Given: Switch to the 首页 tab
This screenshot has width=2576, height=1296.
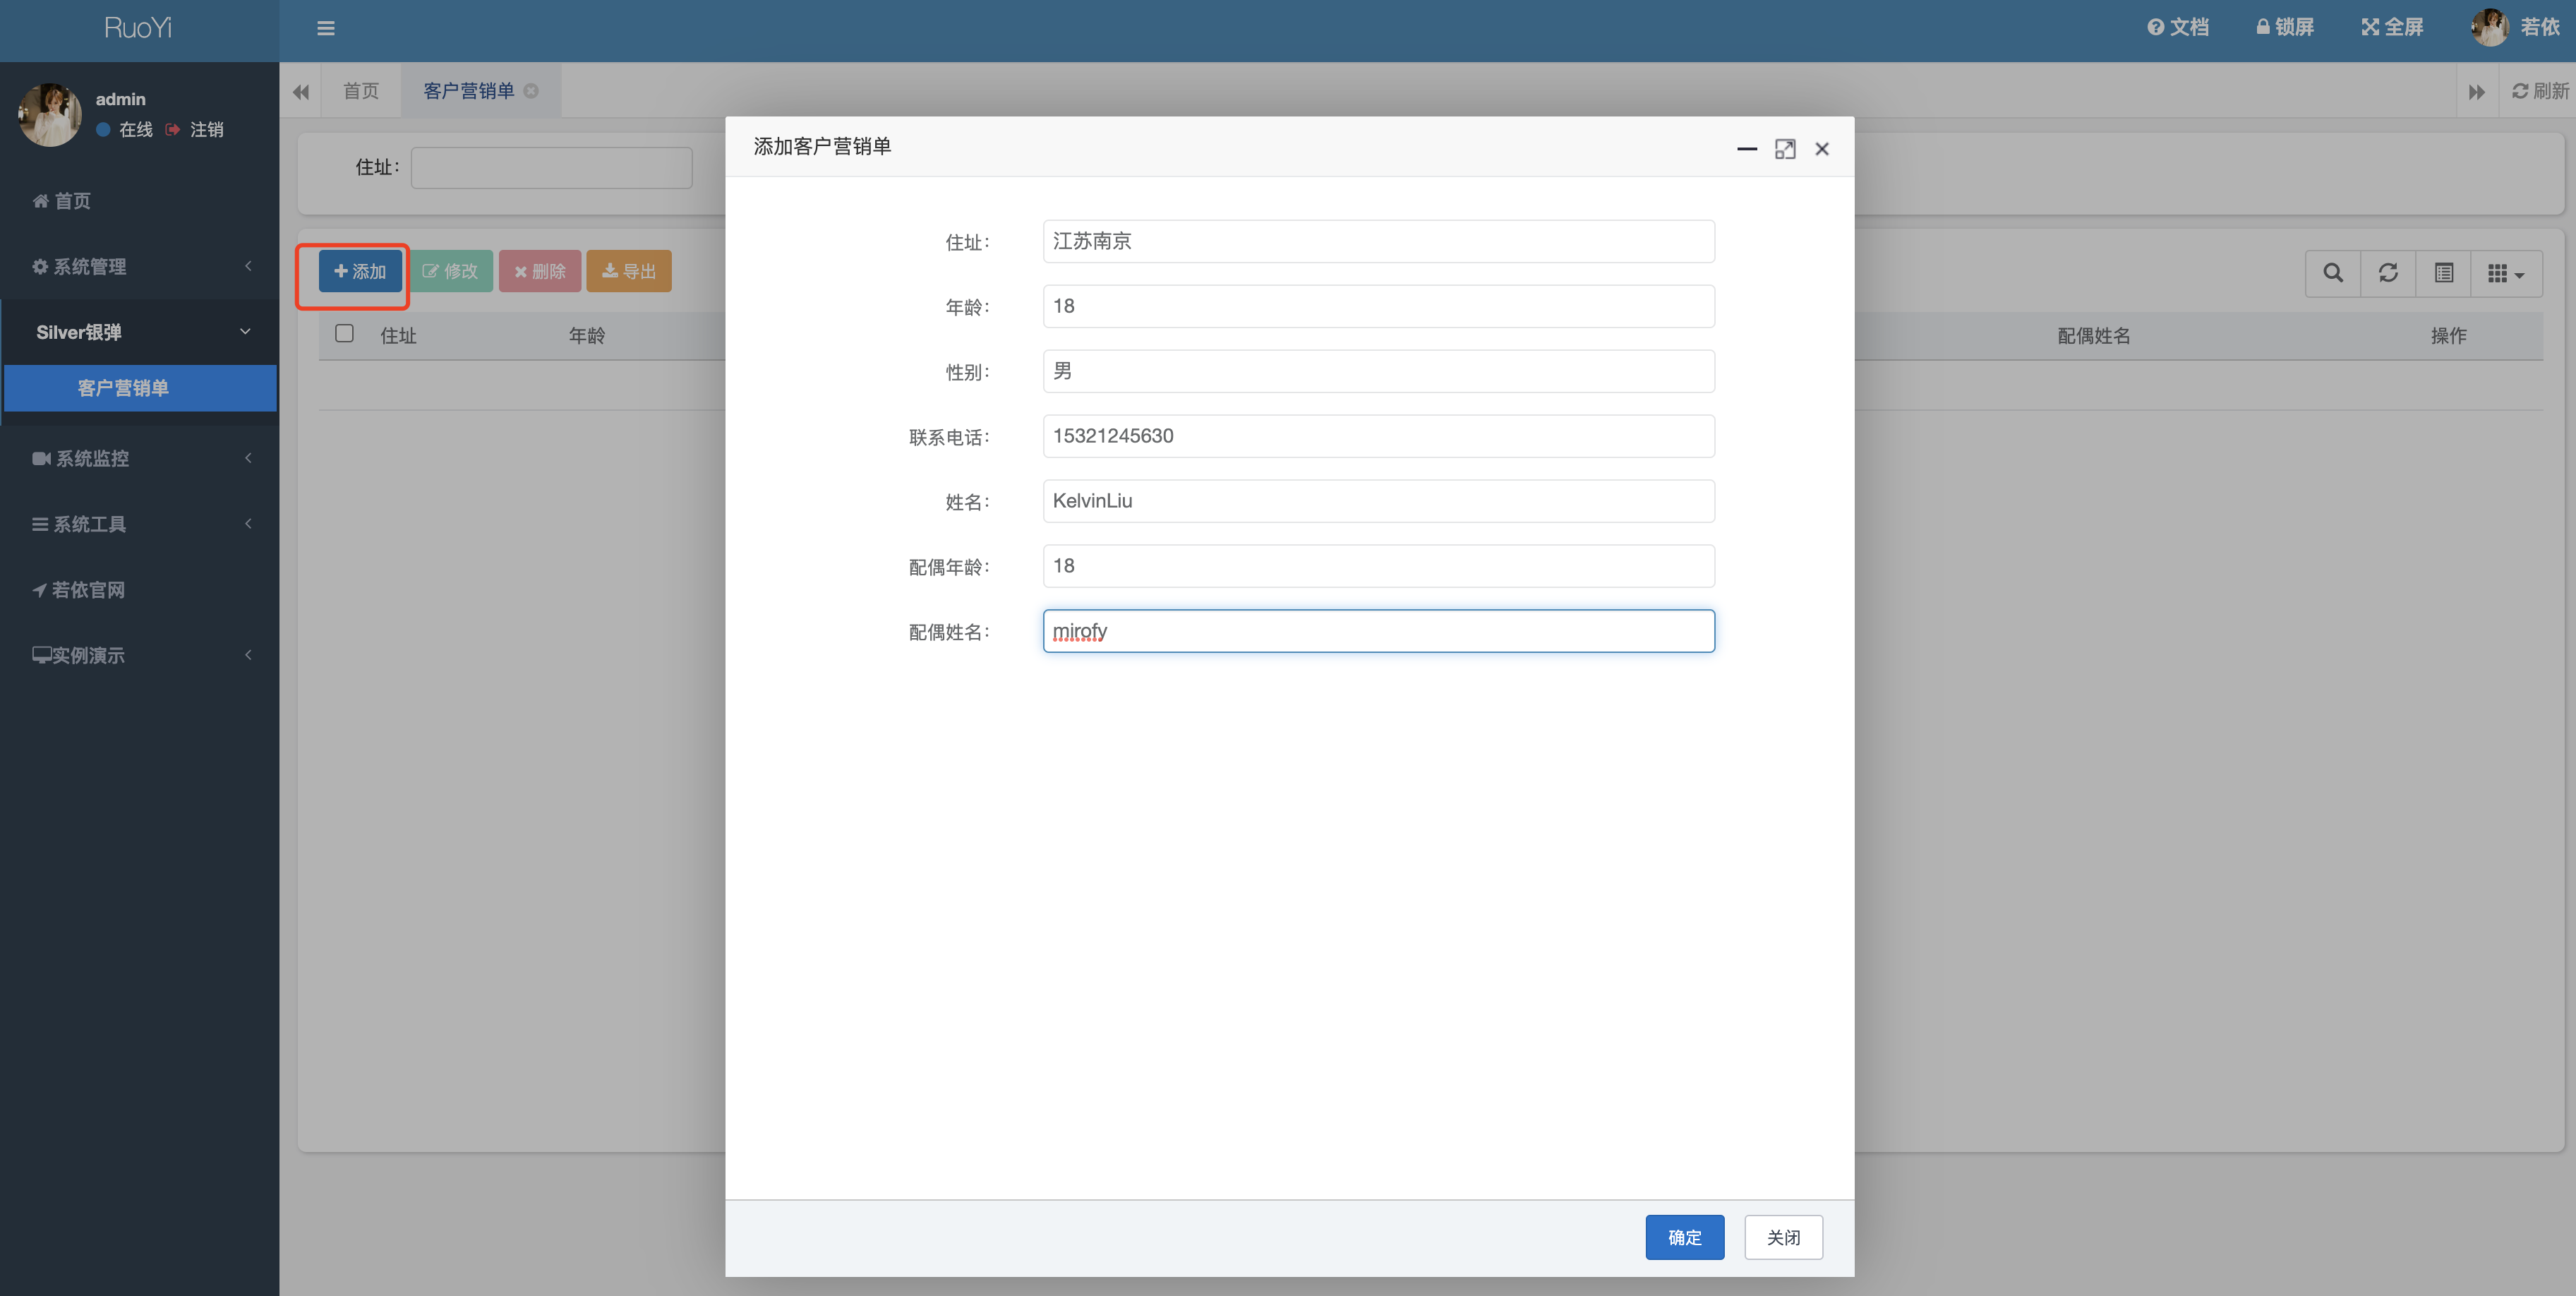Looking at the screenshot, I should point(360,91).
